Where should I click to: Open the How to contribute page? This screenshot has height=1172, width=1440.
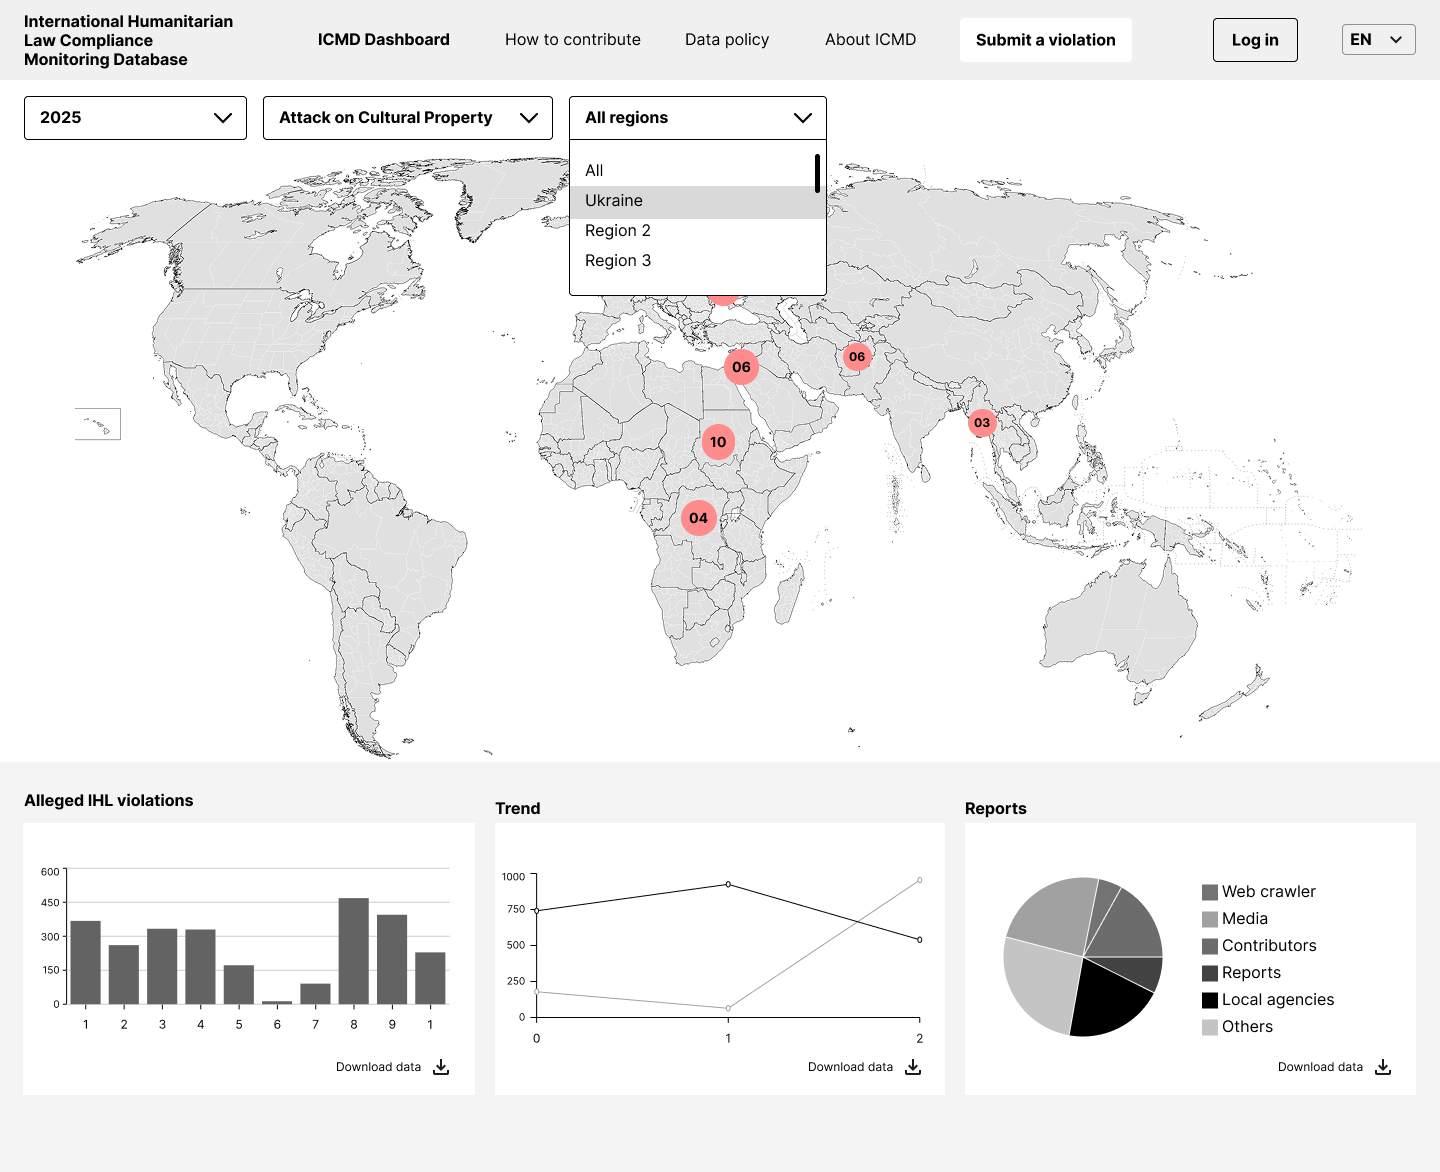[x=572, y=39]
